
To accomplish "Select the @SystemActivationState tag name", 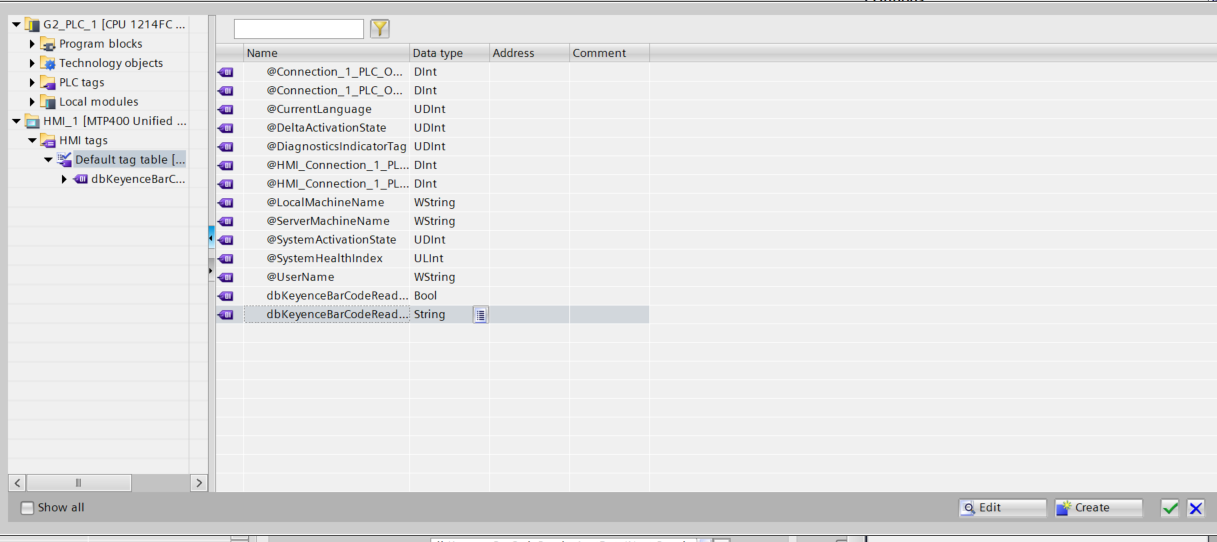I will tap(331, 240).
